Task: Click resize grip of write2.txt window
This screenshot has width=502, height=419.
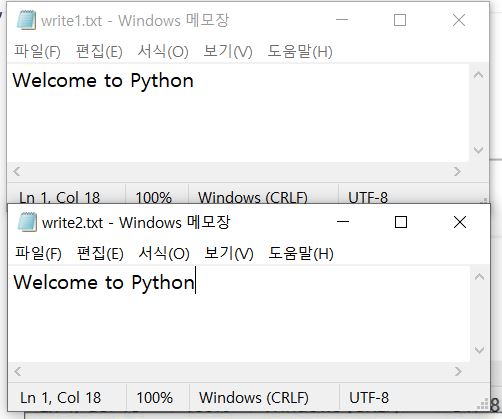Action: (x=483, y=404)
